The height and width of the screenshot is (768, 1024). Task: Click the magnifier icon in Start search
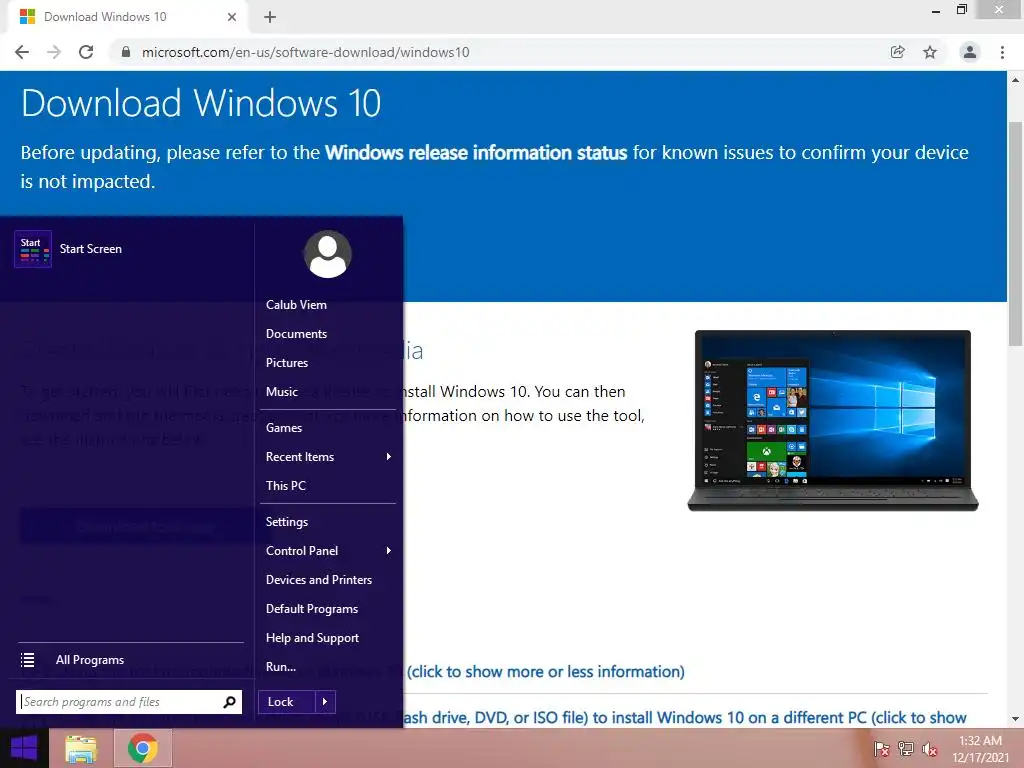click(x=229, y=702)
